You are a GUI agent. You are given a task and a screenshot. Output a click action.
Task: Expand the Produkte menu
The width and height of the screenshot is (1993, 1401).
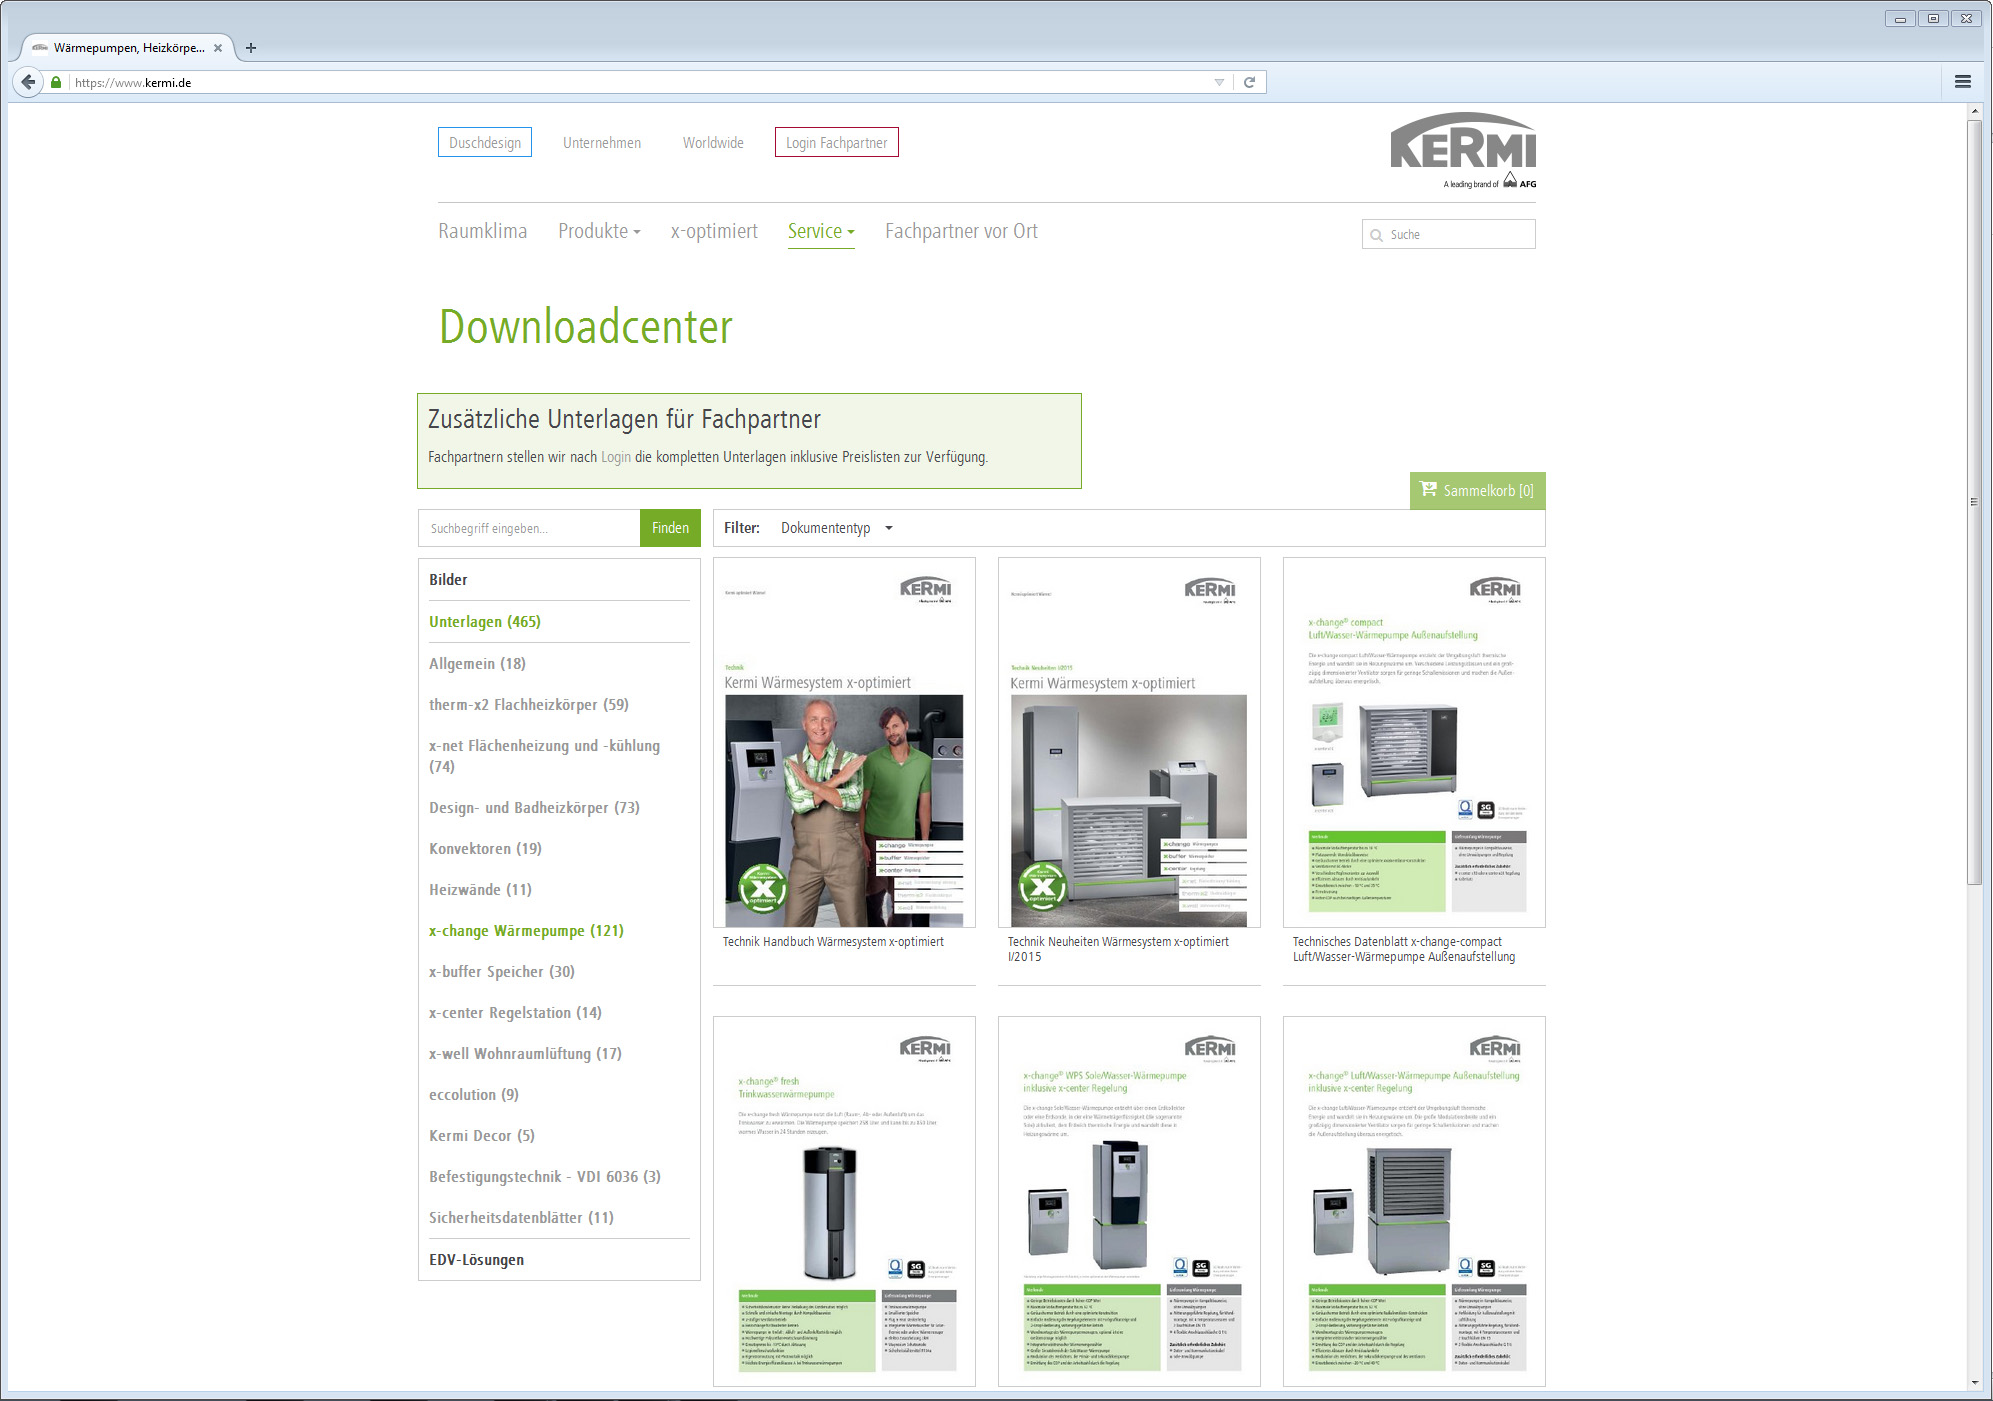point(599,231)
